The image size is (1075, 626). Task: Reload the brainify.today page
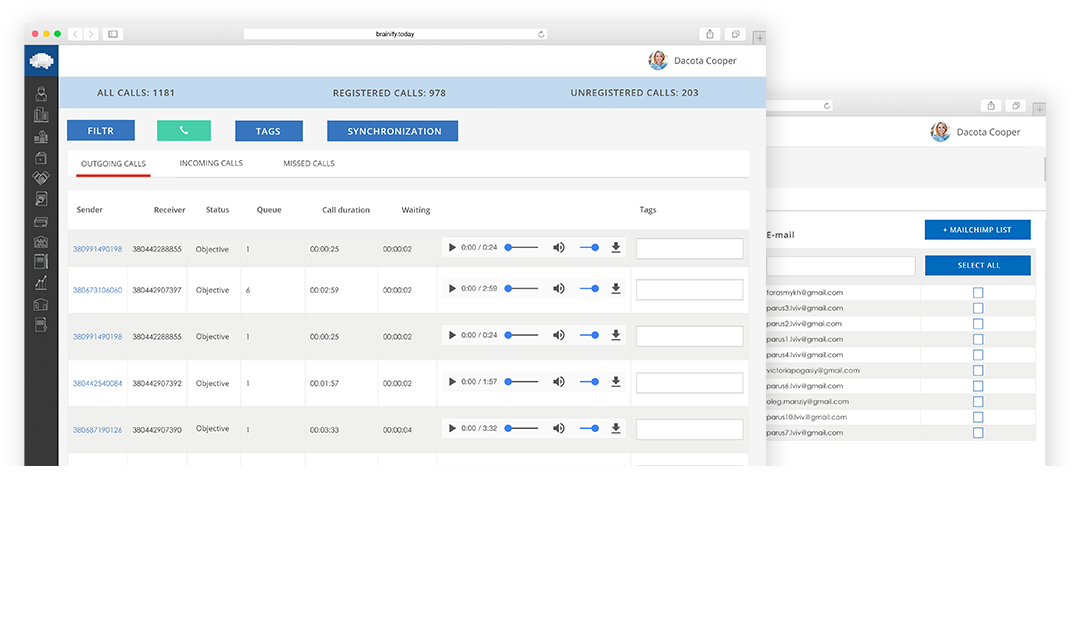click(541, 34)
